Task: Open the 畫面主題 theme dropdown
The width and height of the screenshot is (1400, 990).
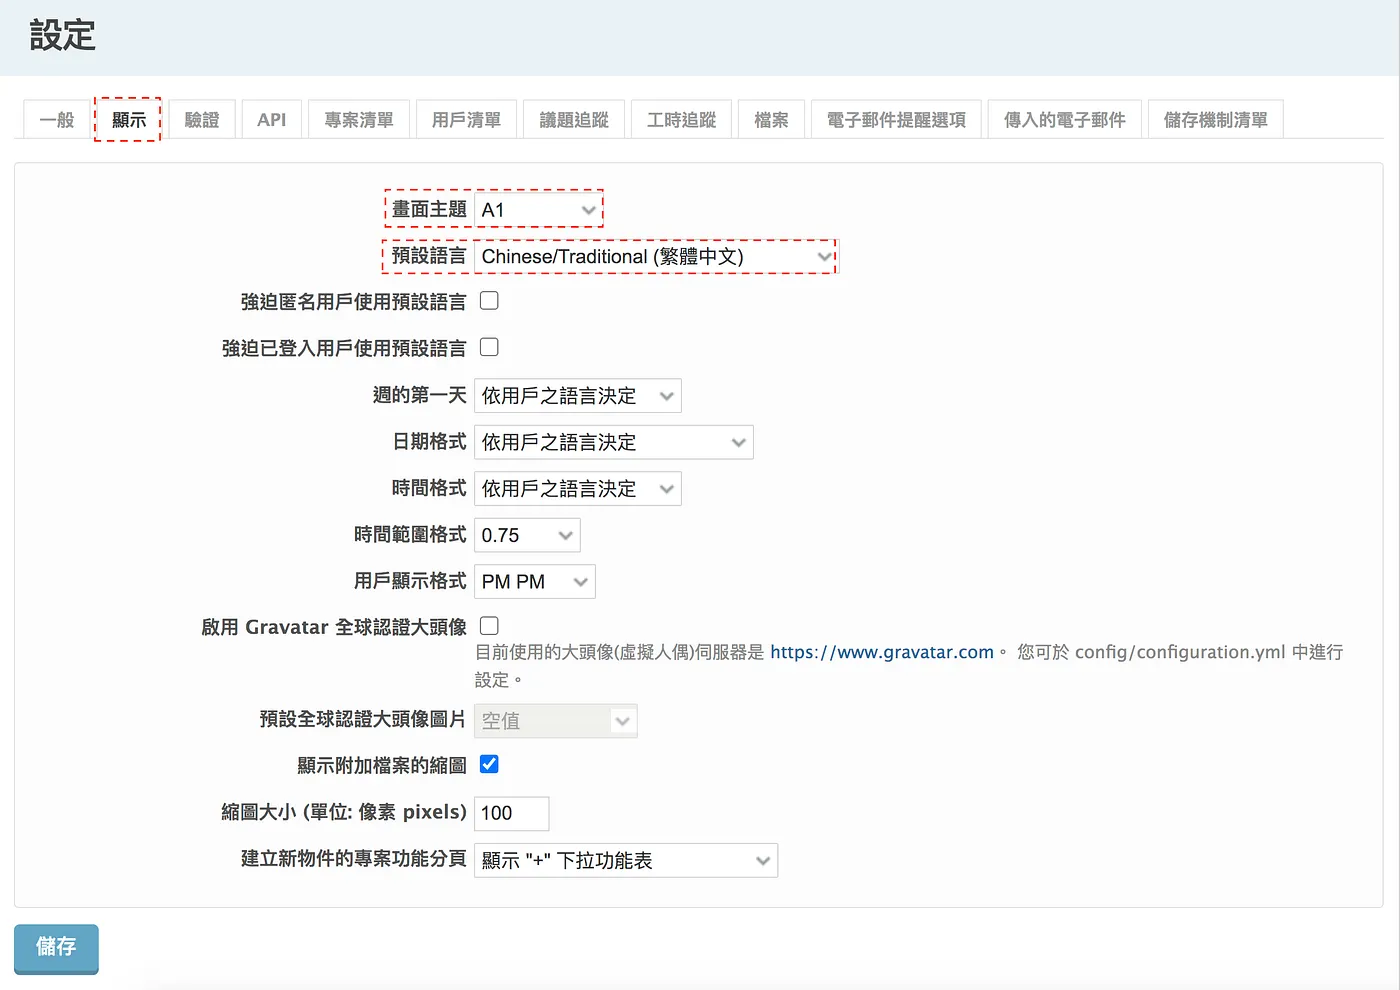Action: point(539,210)
